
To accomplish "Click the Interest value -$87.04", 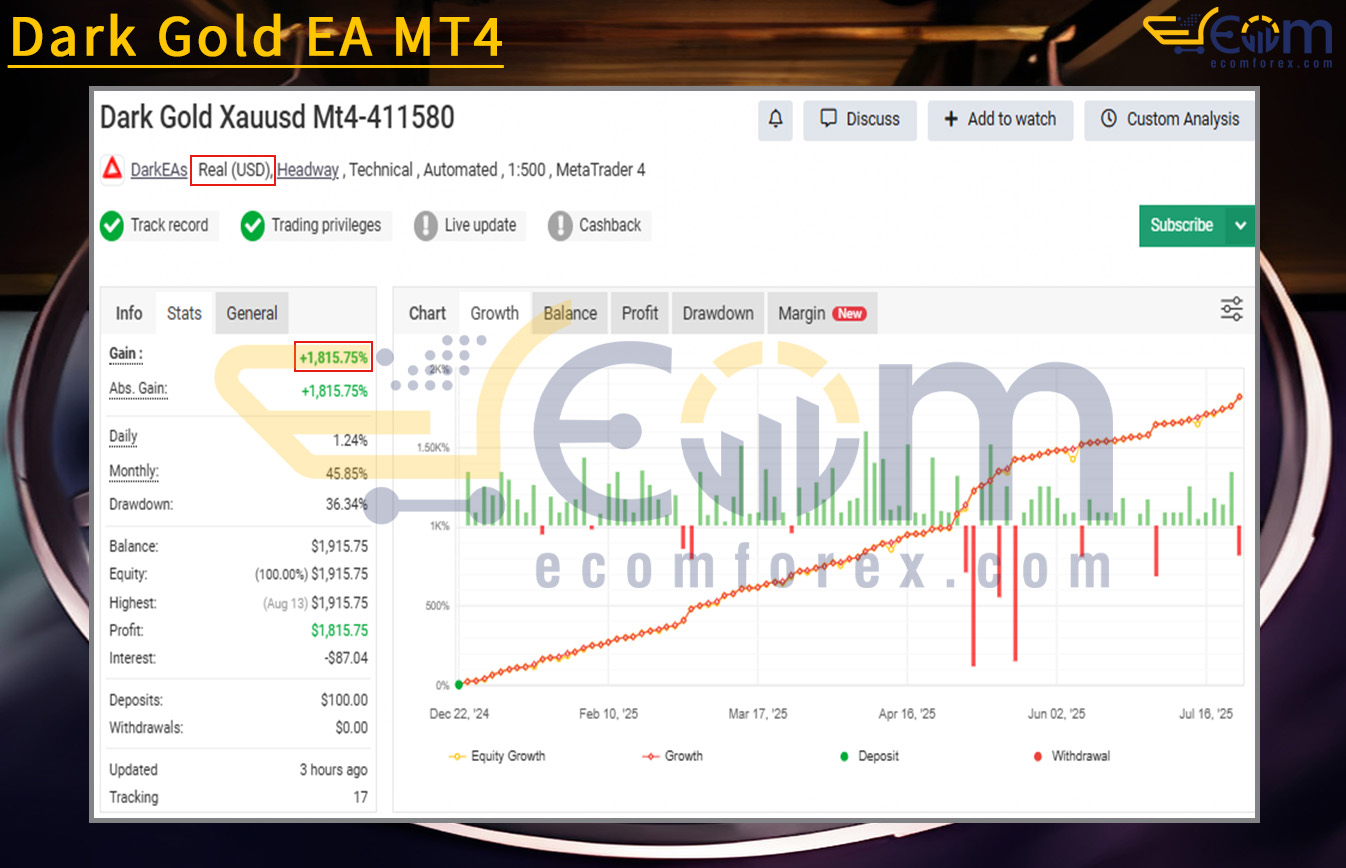I will pyautogui.click(x=346, y=659).
